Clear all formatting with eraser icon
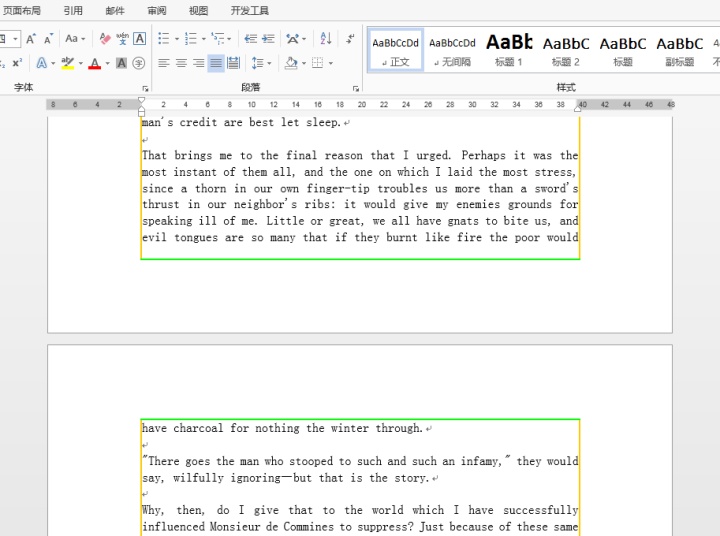This screenshot has width=720, height=536. click(105, 39)
